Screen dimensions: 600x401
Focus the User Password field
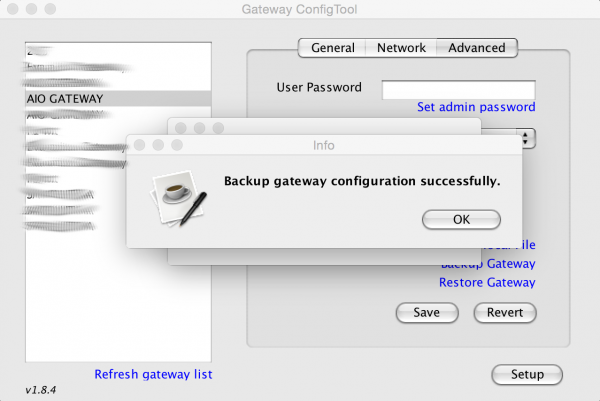pyautogui.click(x=458, y=89)
